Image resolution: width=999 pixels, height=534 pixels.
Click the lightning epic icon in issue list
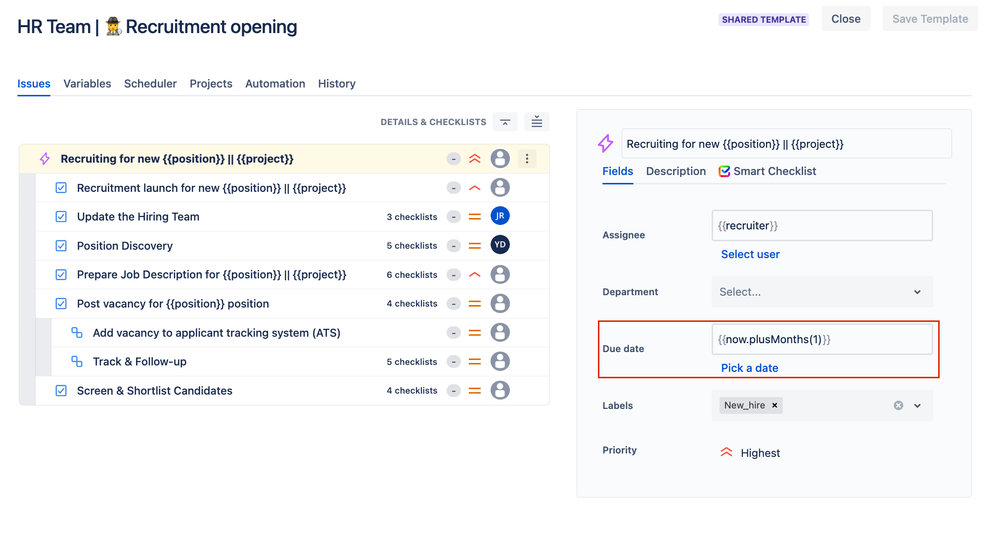point(45,159)
